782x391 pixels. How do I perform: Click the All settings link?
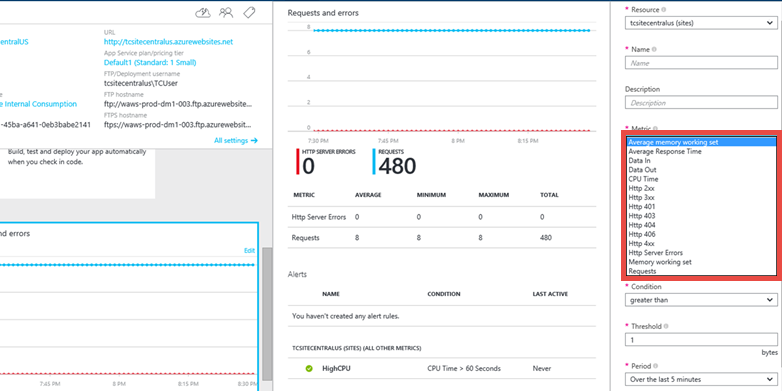236,141
